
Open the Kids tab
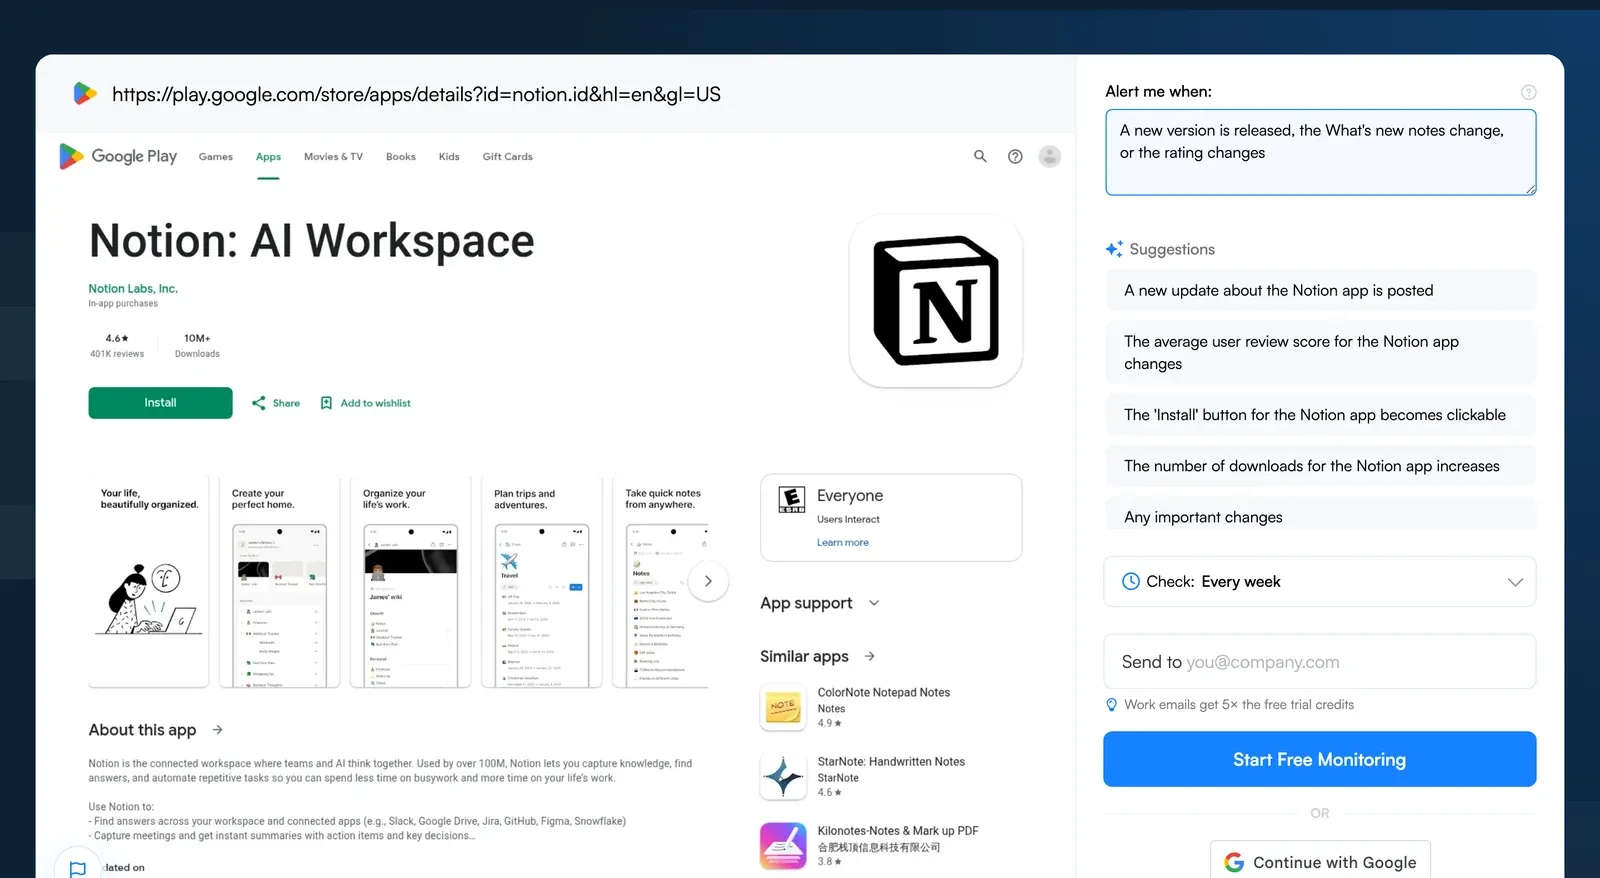tap(449, 157)
